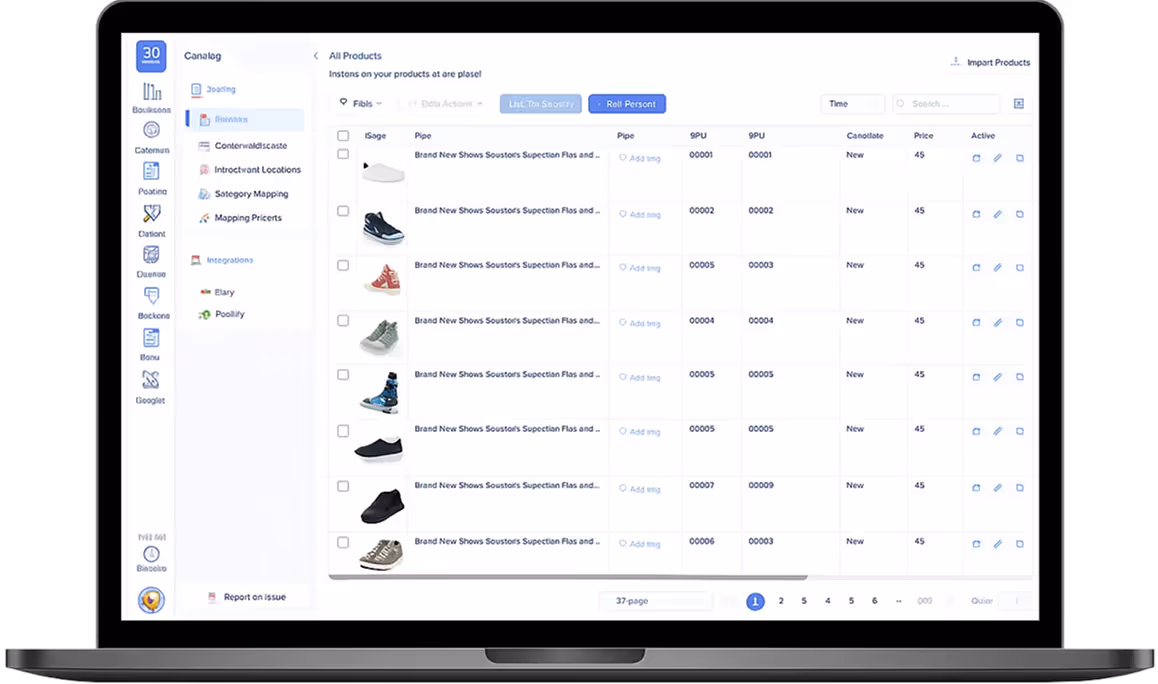Click the copy icon in row 00001
Image resolution: width=1158 pixels, height=684 pixels.
point(1020,158)
